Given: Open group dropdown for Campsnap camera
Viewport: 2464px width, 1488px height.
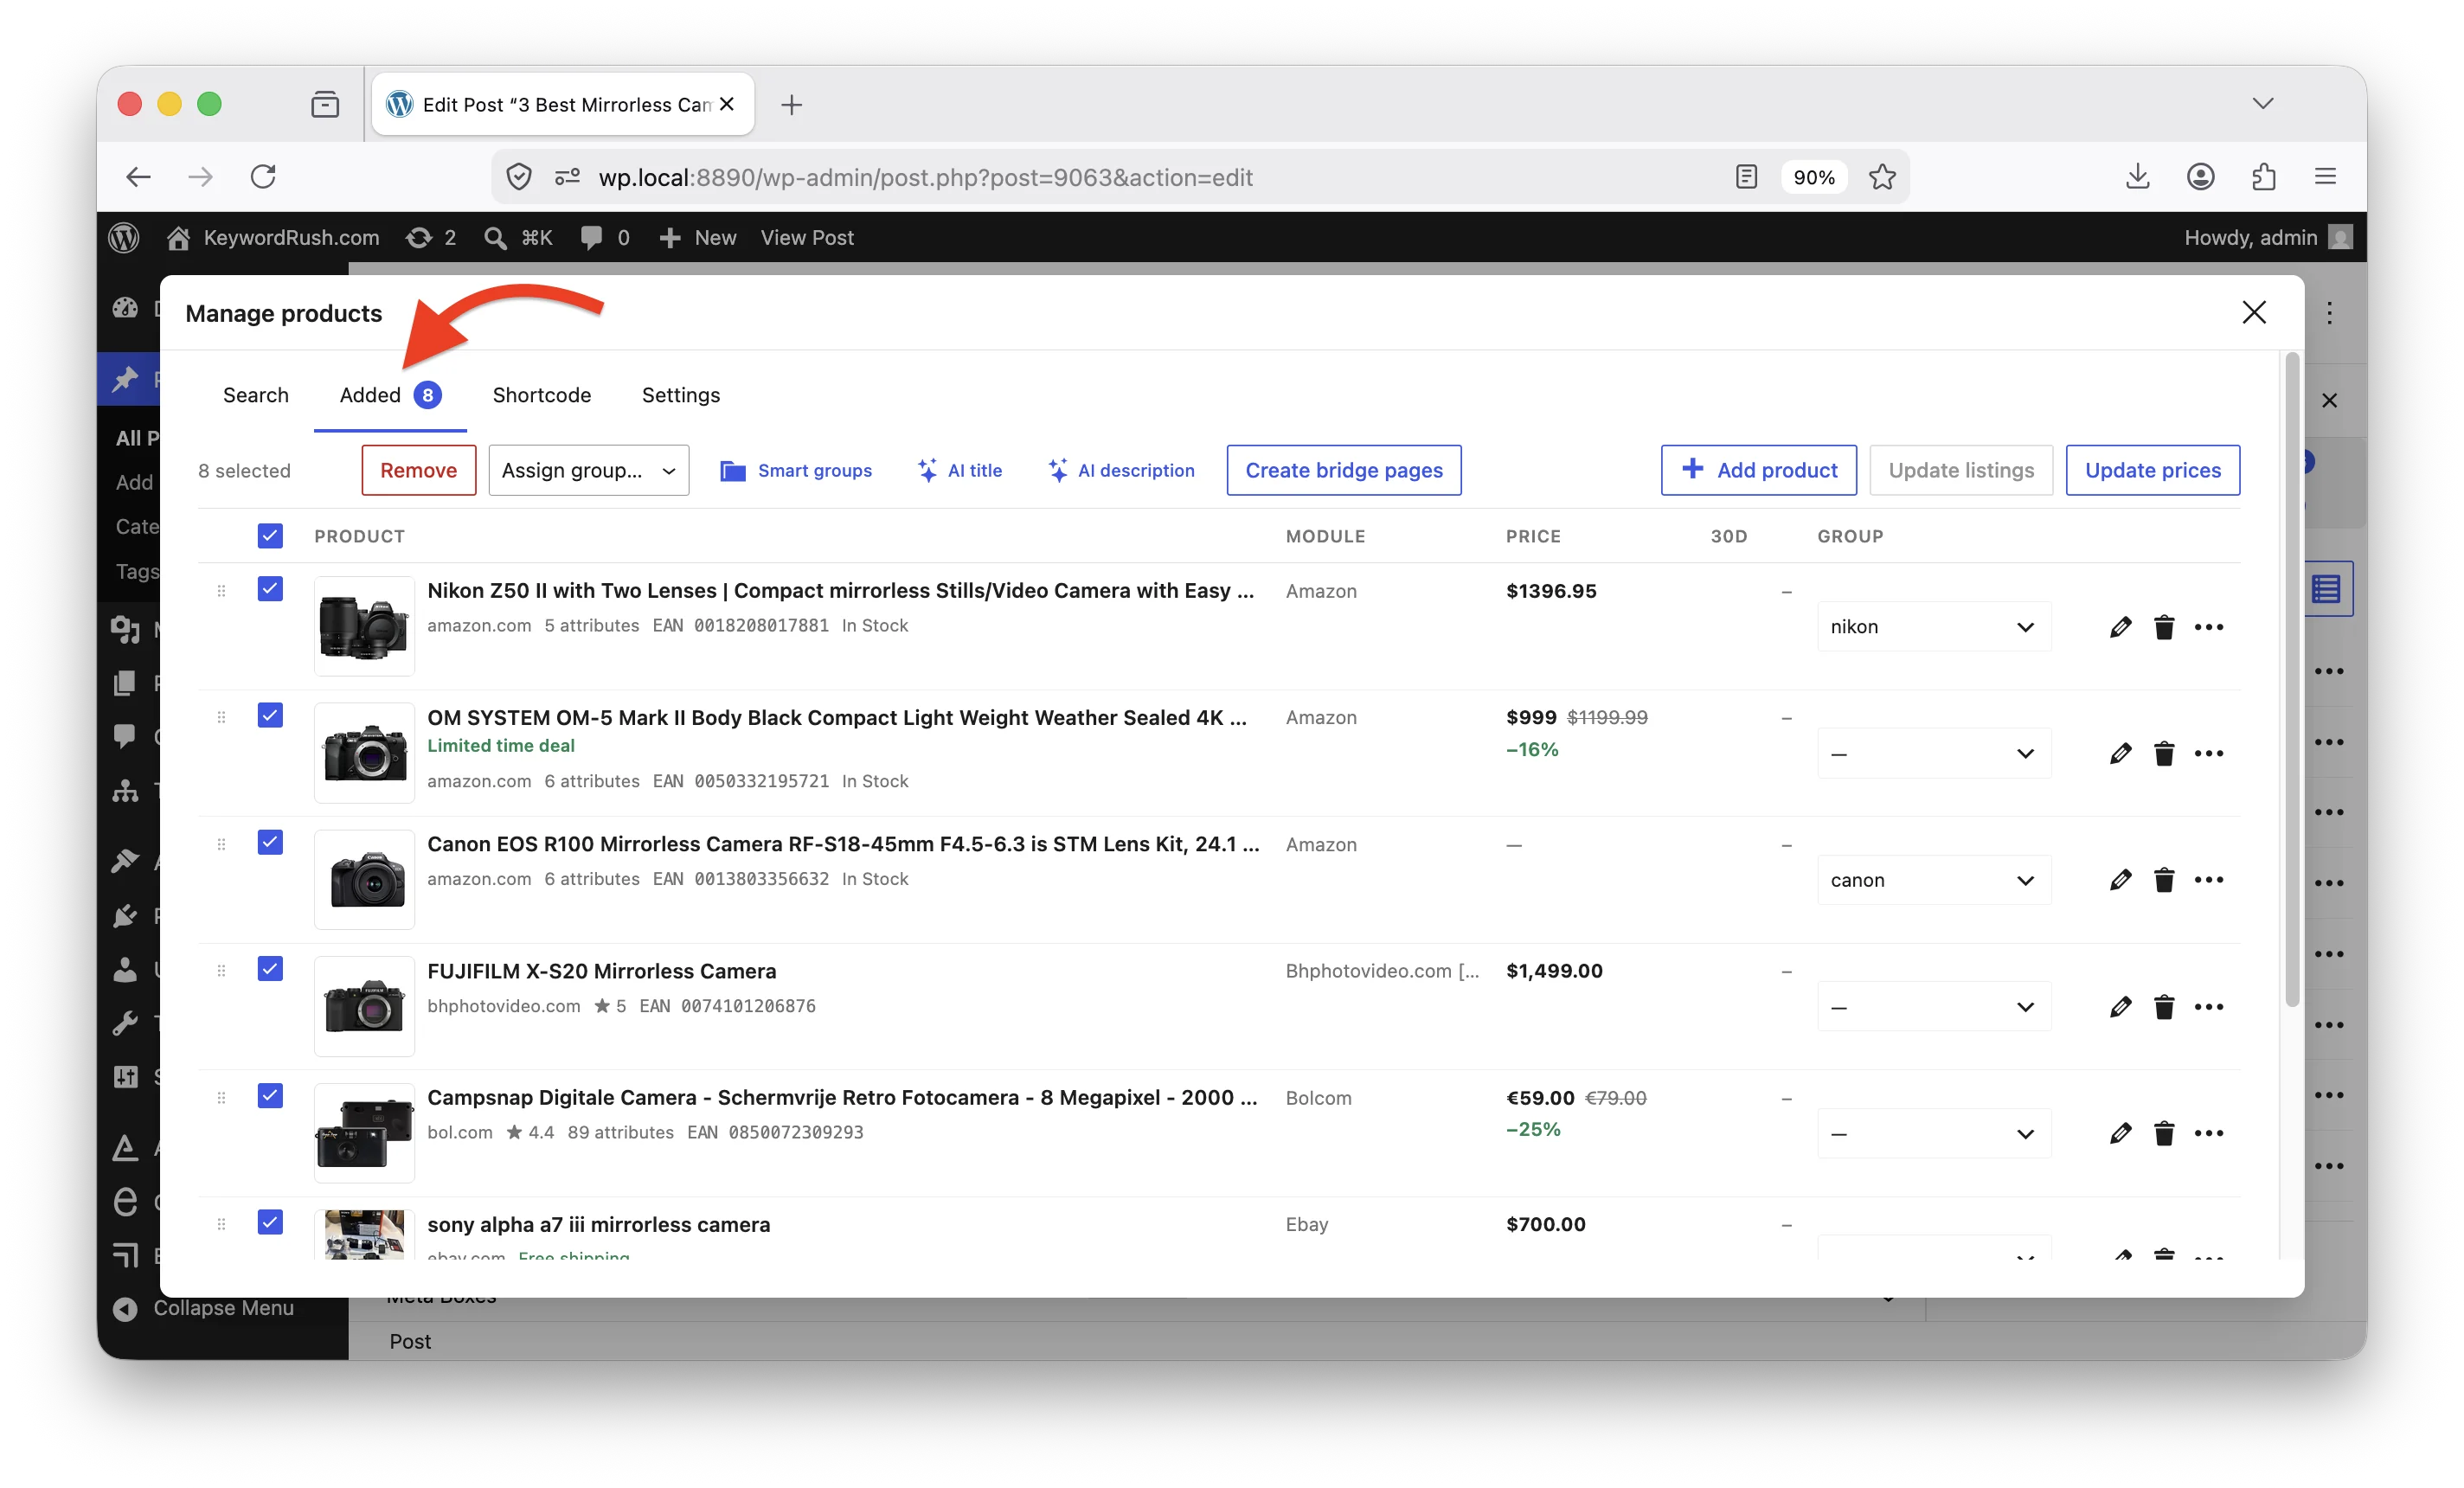Looking at the screenshot, I should pyautogui.click(x=1934, y=1133).
